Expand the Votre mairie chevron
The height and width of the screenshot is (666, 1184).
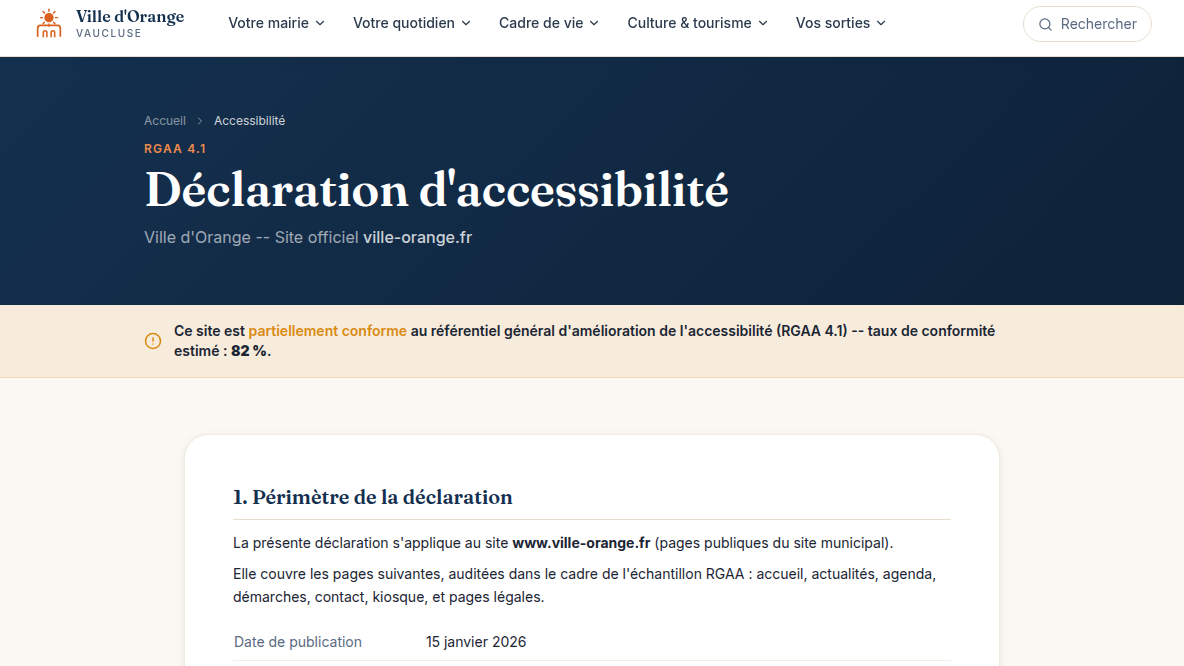[x=320, y=23]
